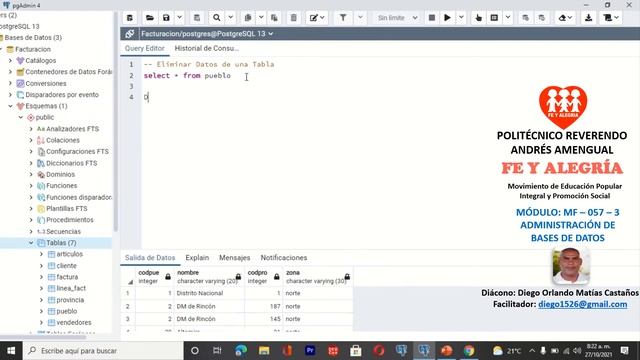Click the Explain Analyze icon
The height and width of the screenshot is (360, 640).
[x=494, y=18]
